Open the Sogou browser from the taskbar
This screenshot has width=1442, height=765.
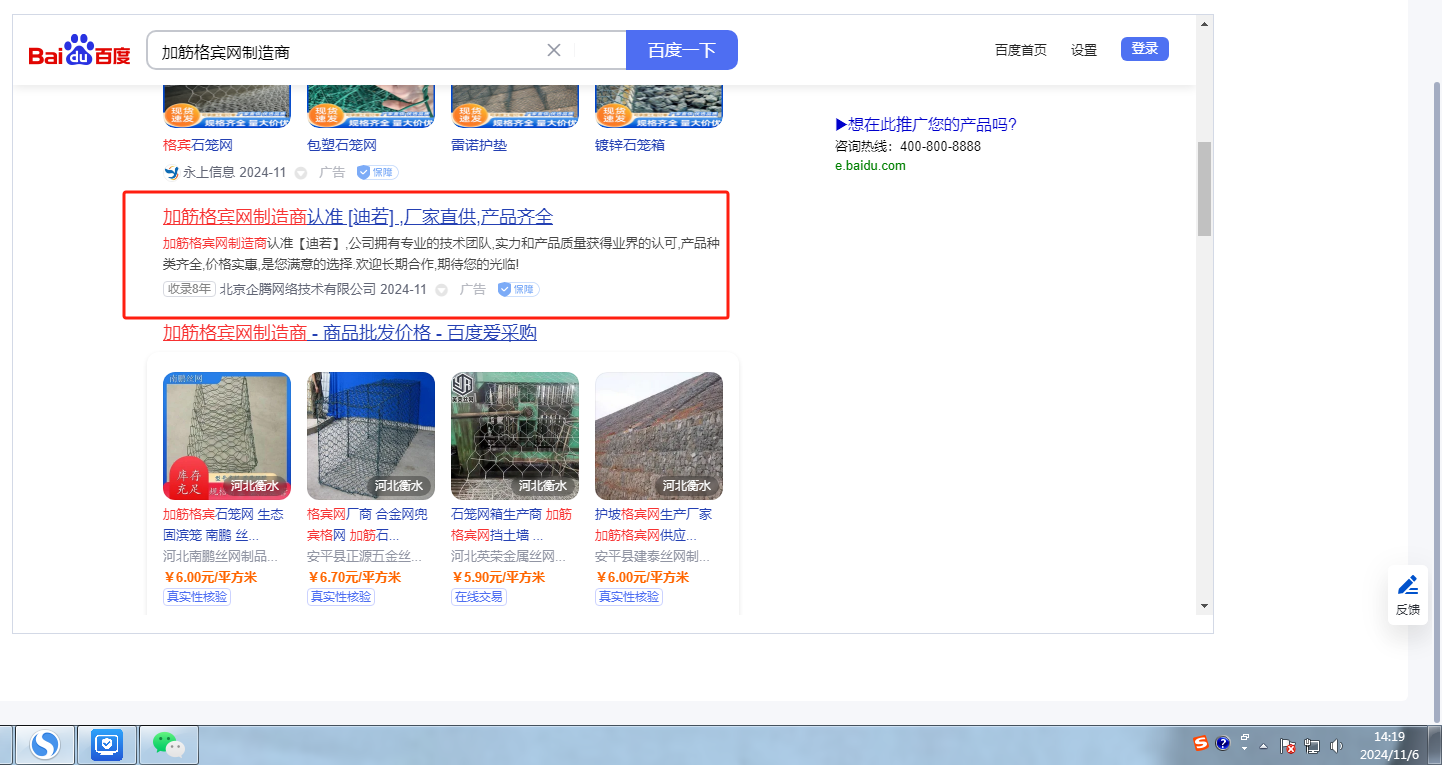coord(45,744)
